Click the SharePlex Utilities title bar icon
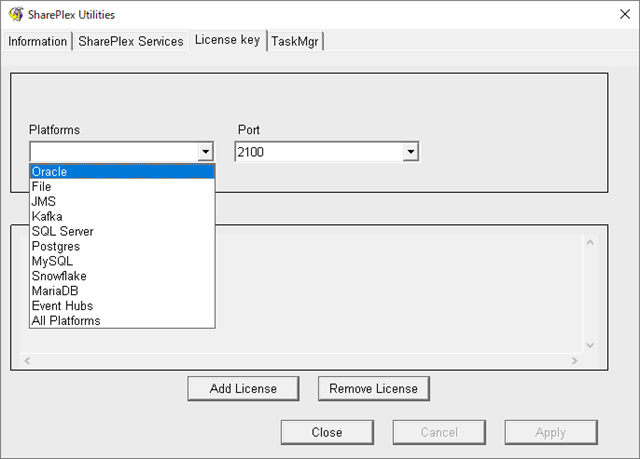The height and width of the screenshot is (459, 640). (15, 15)
